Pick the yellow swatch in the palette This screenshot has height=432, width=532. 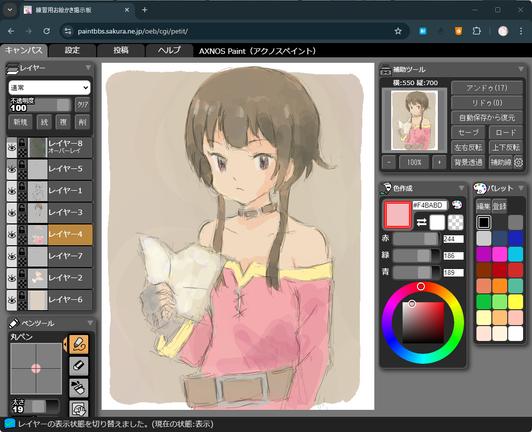[x=516, y=301]
